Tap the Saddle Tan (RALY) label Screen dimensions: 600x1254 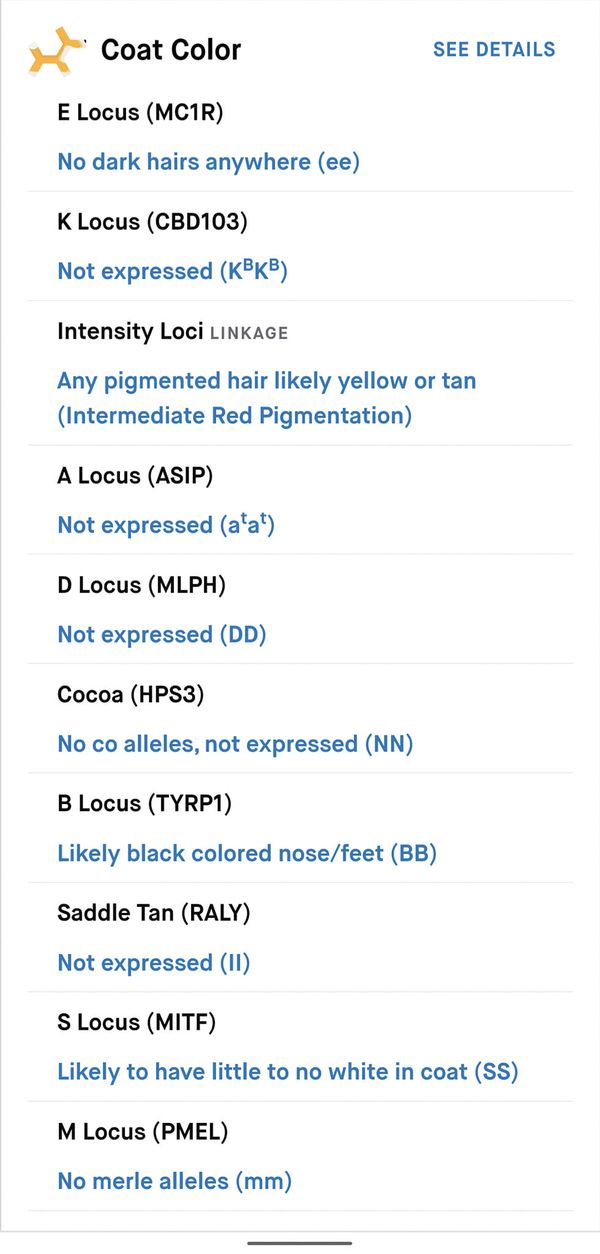154,912
